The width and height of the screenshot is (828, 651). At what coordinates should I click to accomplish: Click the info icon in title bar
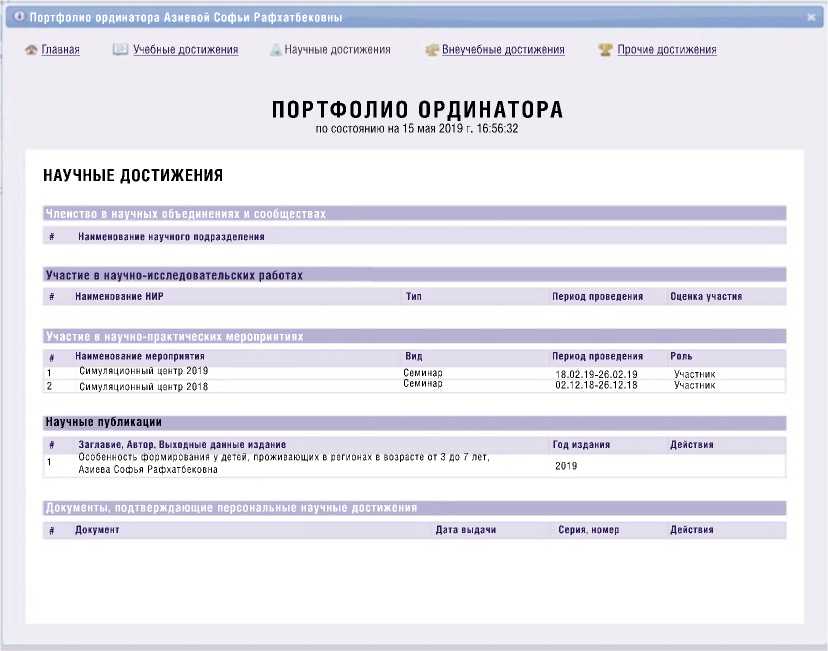[x=18, y=17]
